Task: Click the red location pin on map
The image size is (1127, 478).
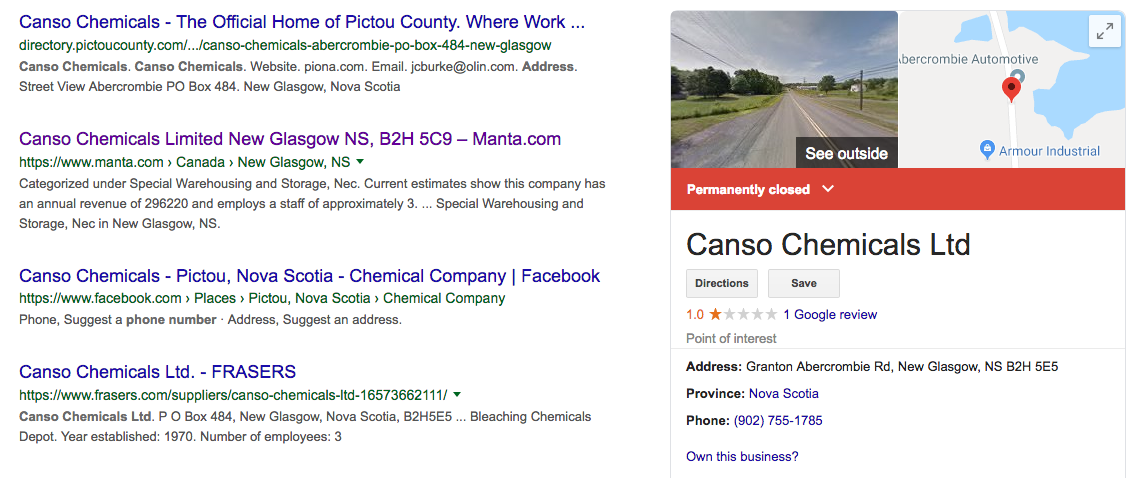Action: coord(1011,88)
